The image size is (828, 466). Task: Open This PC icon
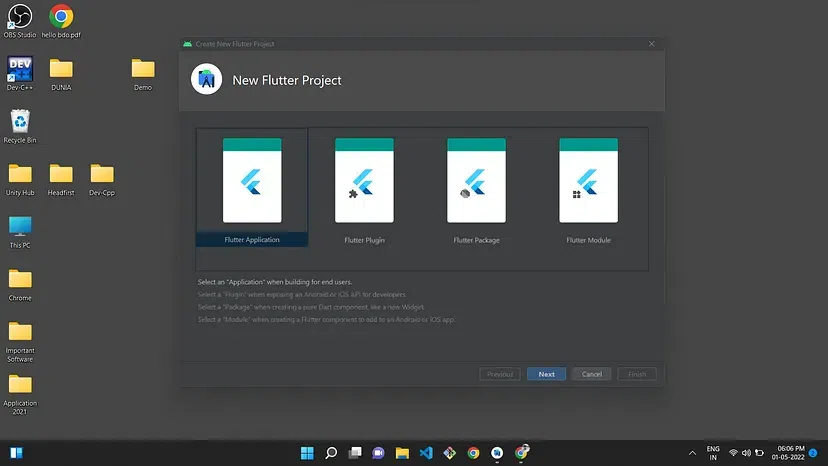pos(20,231)
